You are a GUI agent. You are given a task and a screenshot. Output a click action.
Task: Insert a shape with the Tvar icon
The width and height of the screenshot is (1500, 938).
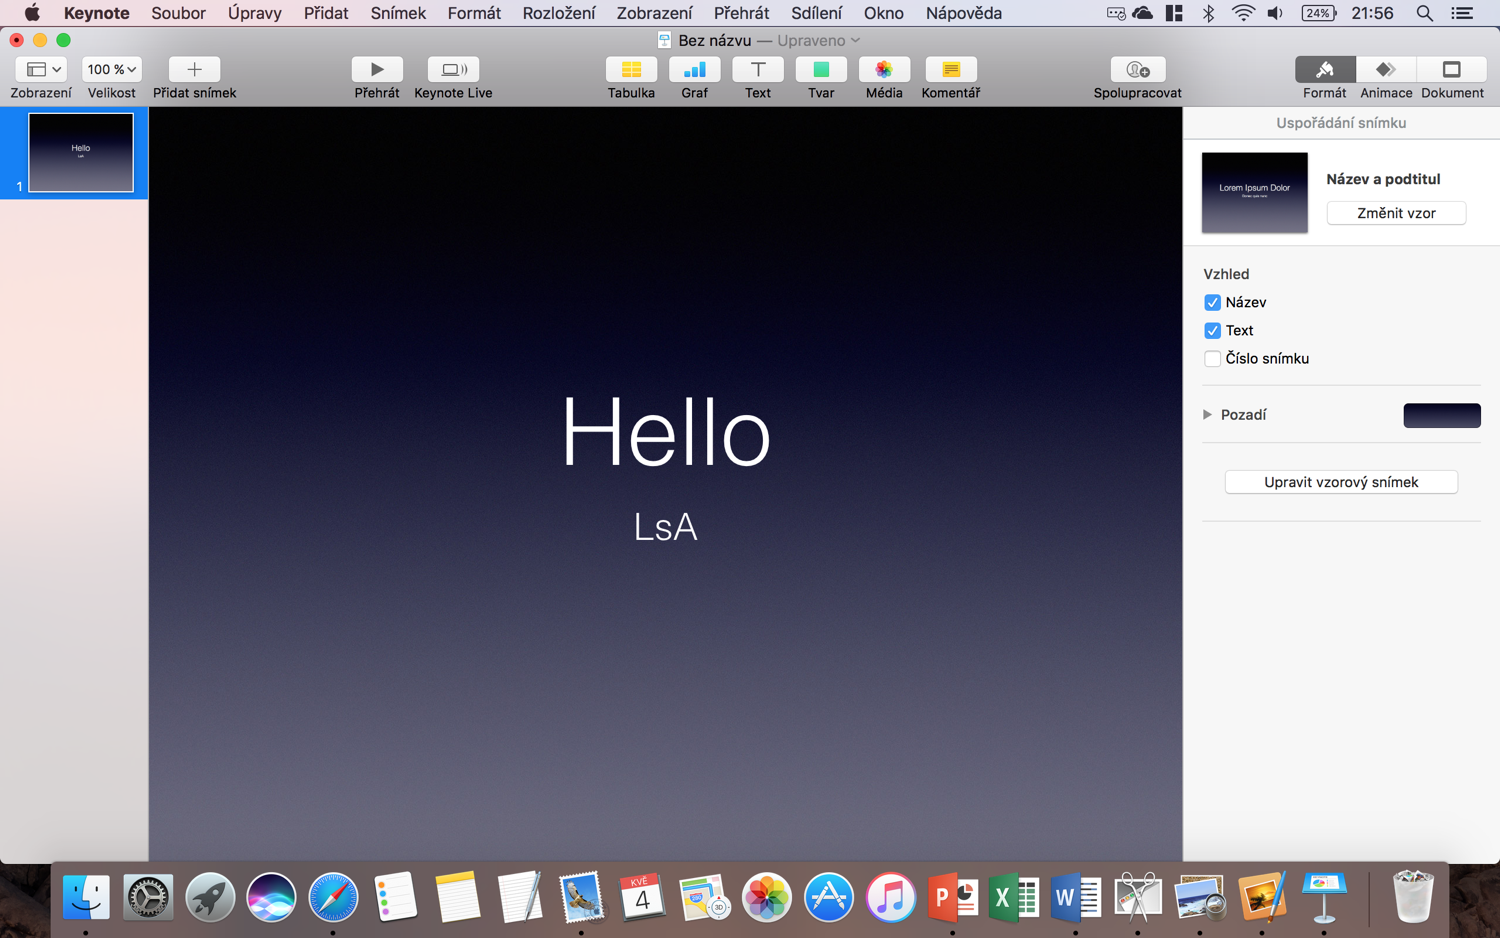pos(821,70)
